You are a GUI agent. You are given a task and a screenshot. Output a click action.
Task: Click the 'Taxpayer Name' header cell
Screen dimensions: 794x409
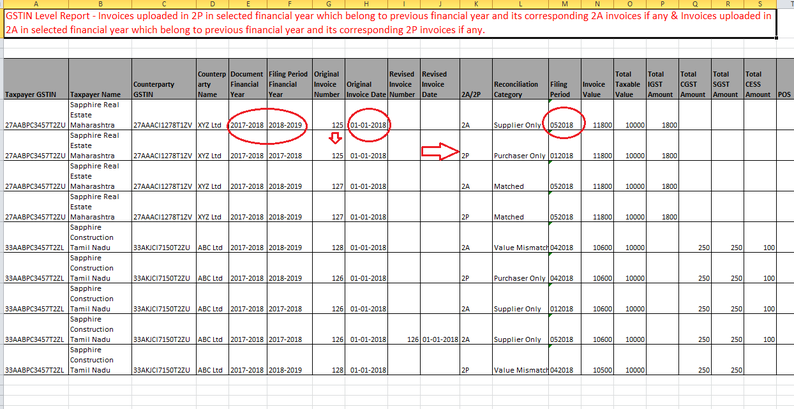[x=100, y=78]
